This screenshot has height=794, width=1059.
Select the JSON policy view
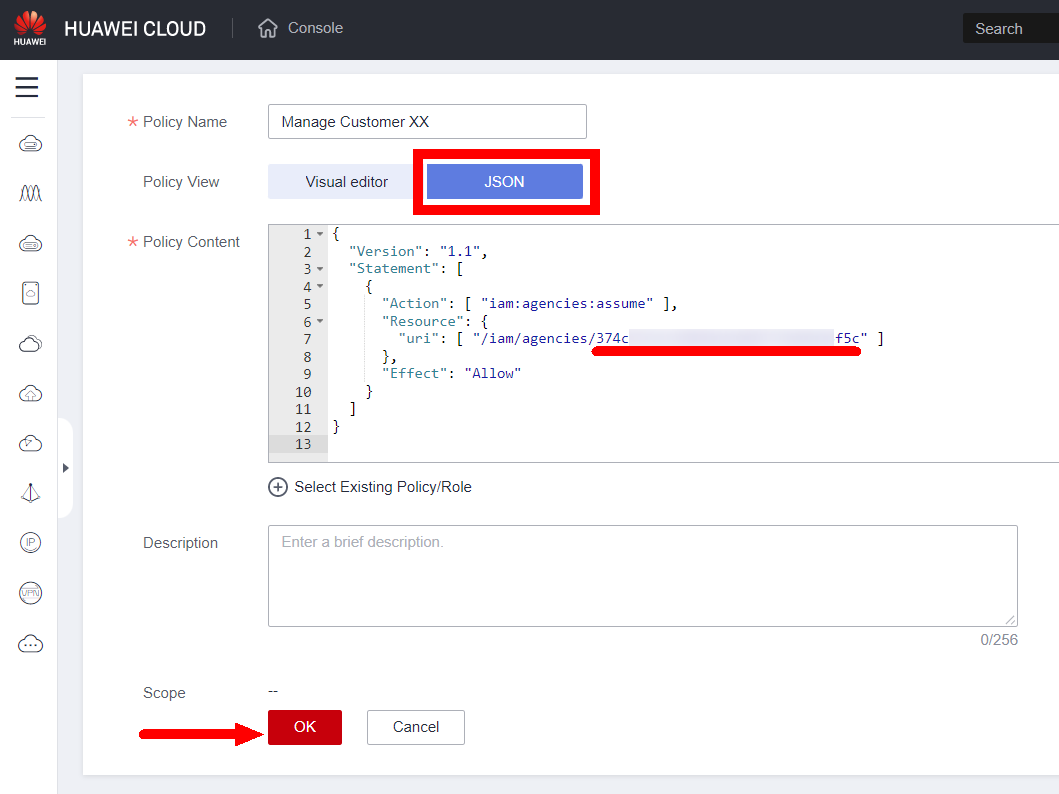pyautogui.click(x=504, y=182)
